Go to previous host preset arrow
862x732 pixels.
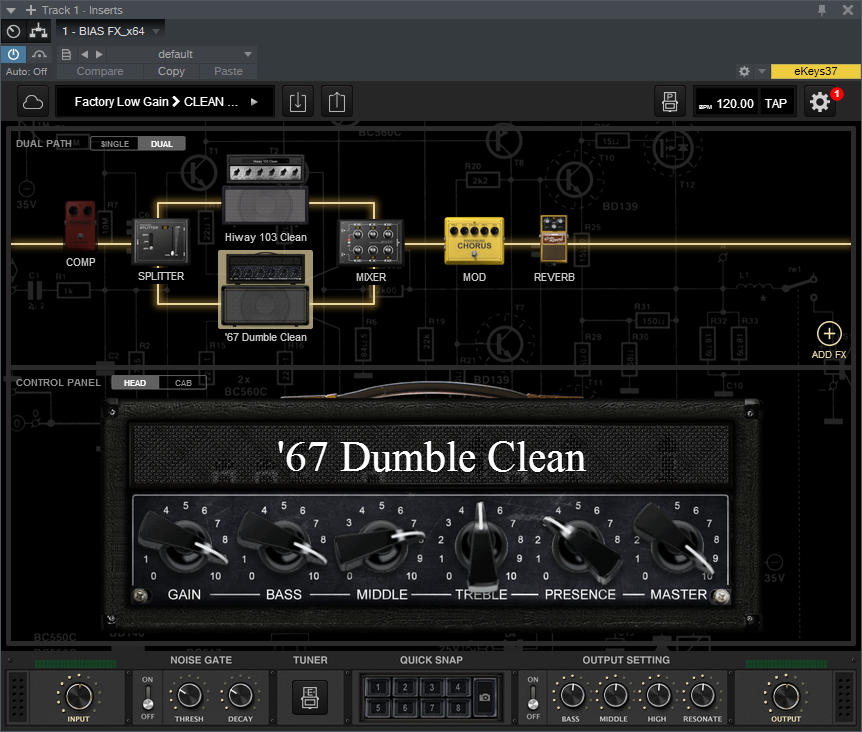click(x=84, y=54)
